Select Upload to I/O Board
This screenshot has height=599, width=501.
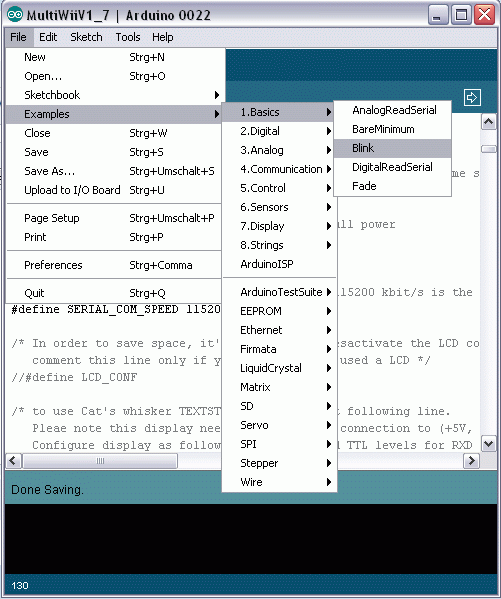coord(114,190)
